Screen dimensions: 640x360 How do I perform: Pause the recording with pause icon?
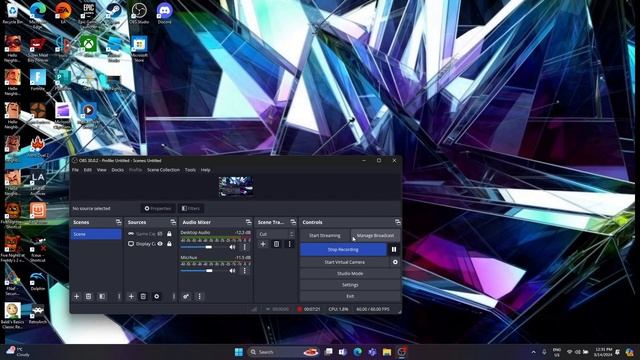pos(394,249)
